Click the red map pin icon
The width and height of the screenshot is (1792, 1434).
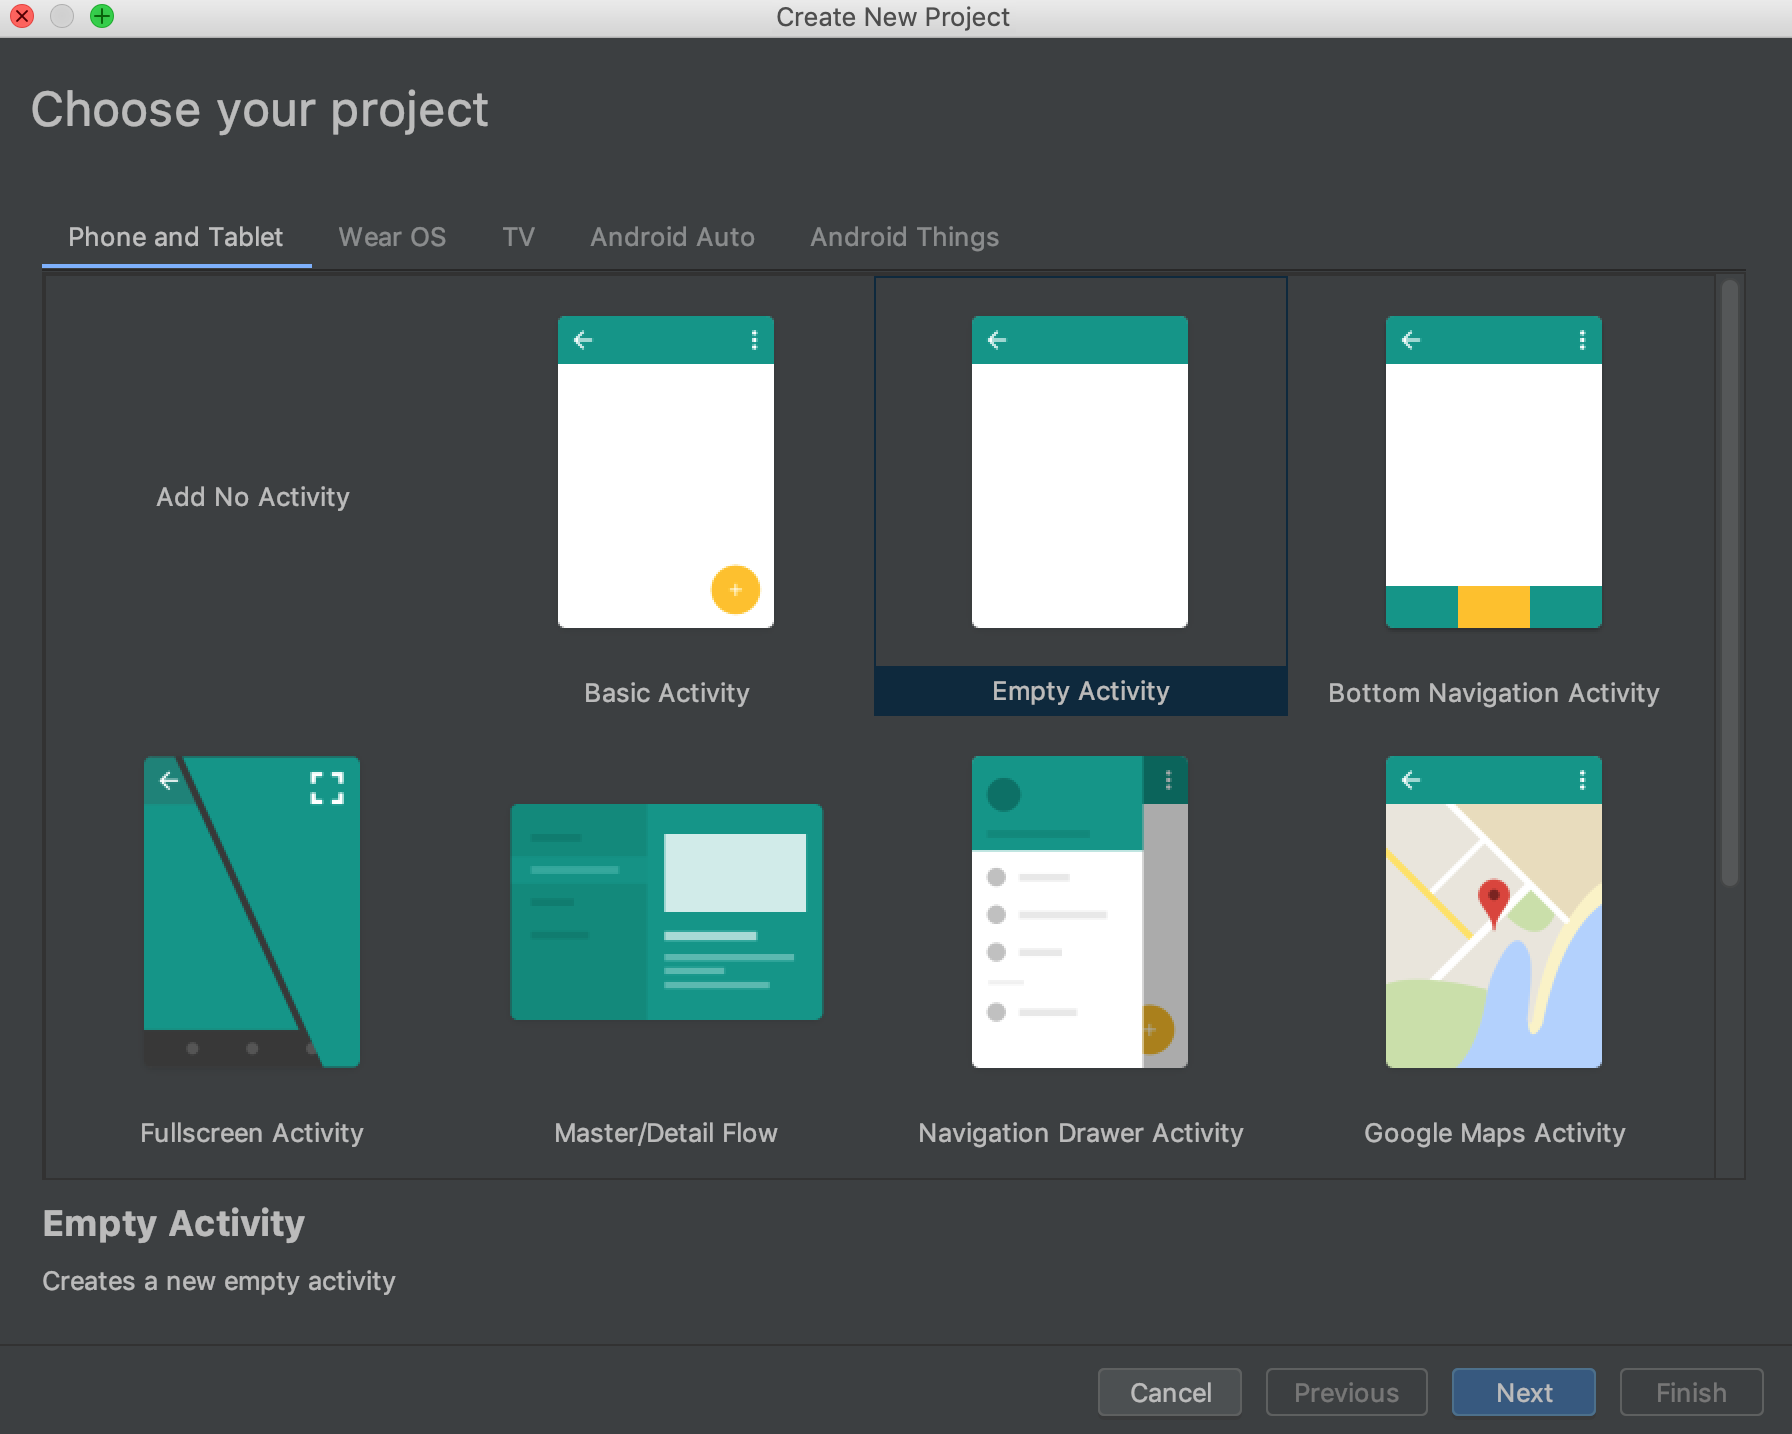(1493, 901)
